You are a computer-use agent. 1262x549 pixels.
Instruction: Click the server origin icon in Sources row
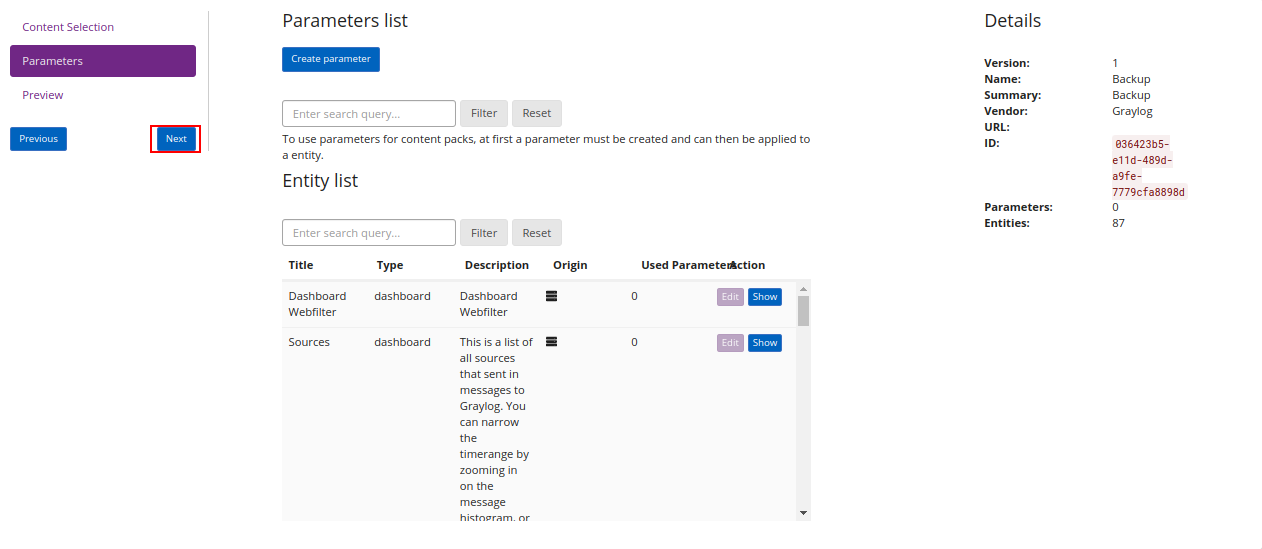(551, 342)
